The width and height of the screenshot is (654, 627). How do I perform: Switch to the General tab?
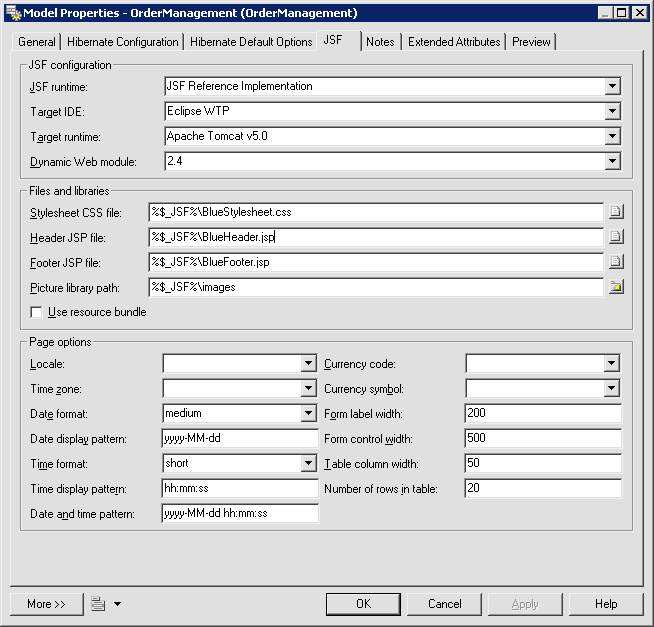37,42
